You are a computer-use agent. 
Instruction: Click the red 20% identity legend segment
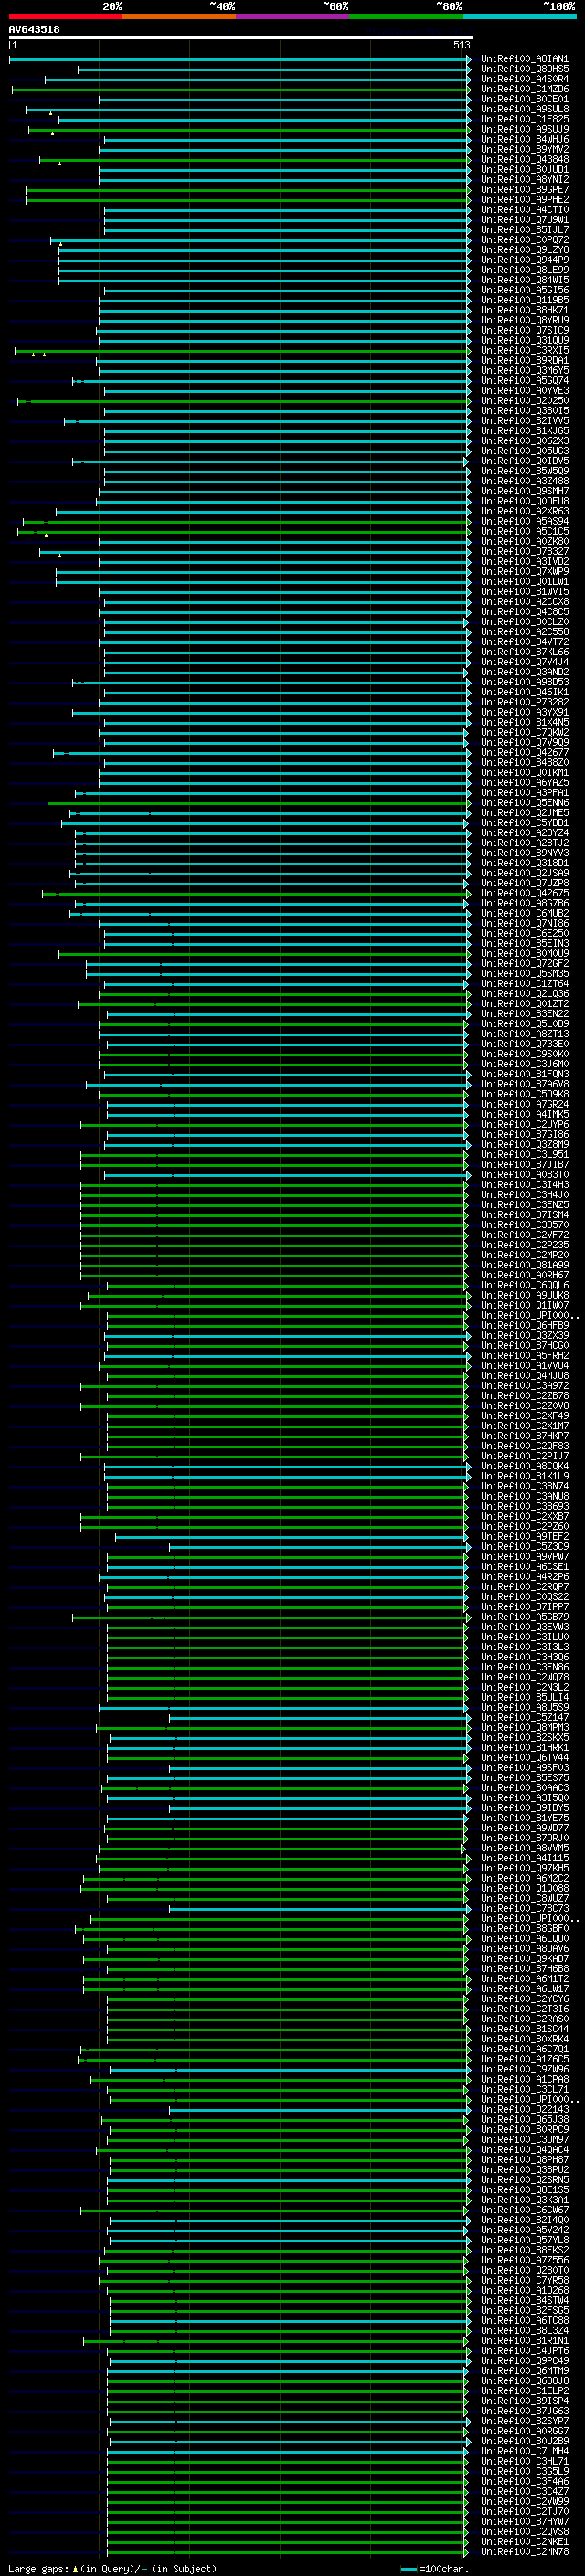(65, 16)
